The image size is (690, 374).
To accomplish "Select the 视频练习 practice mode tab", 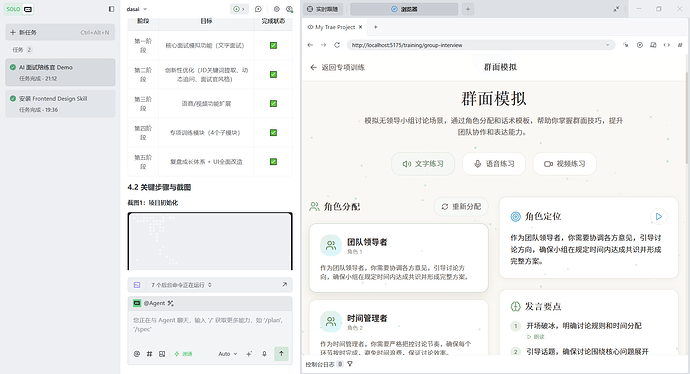I will pos(565,164).
